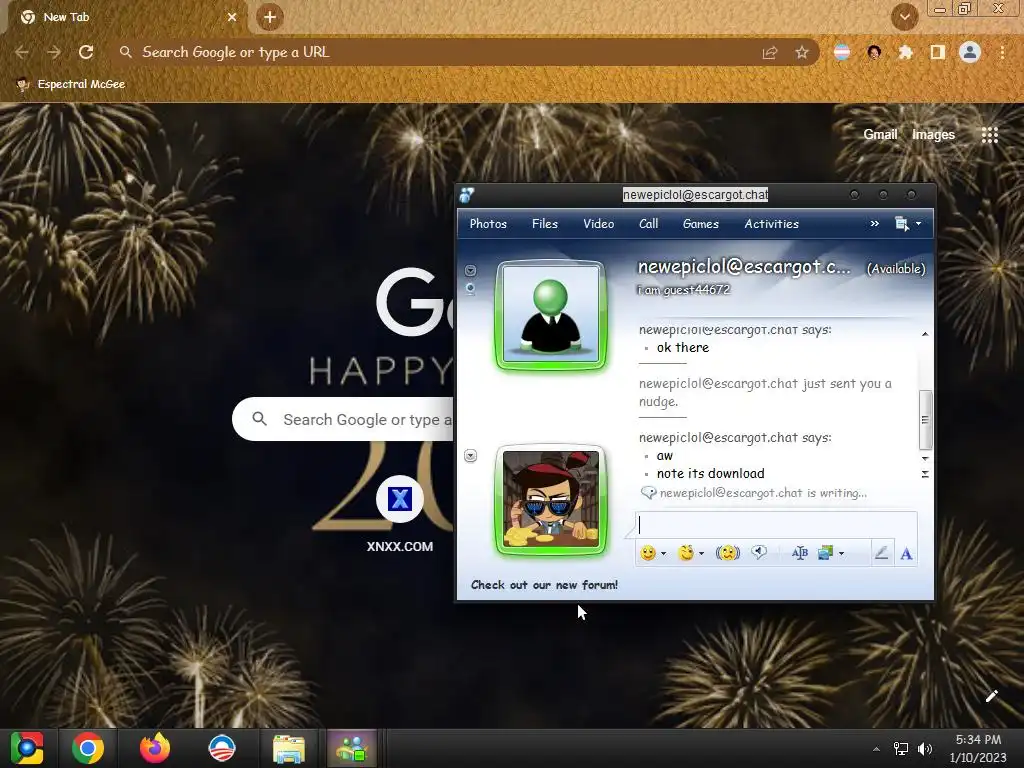This screenshot has height=768, width=1024.
Task: Open the font change A icon
Action: [x=906, y=554]
